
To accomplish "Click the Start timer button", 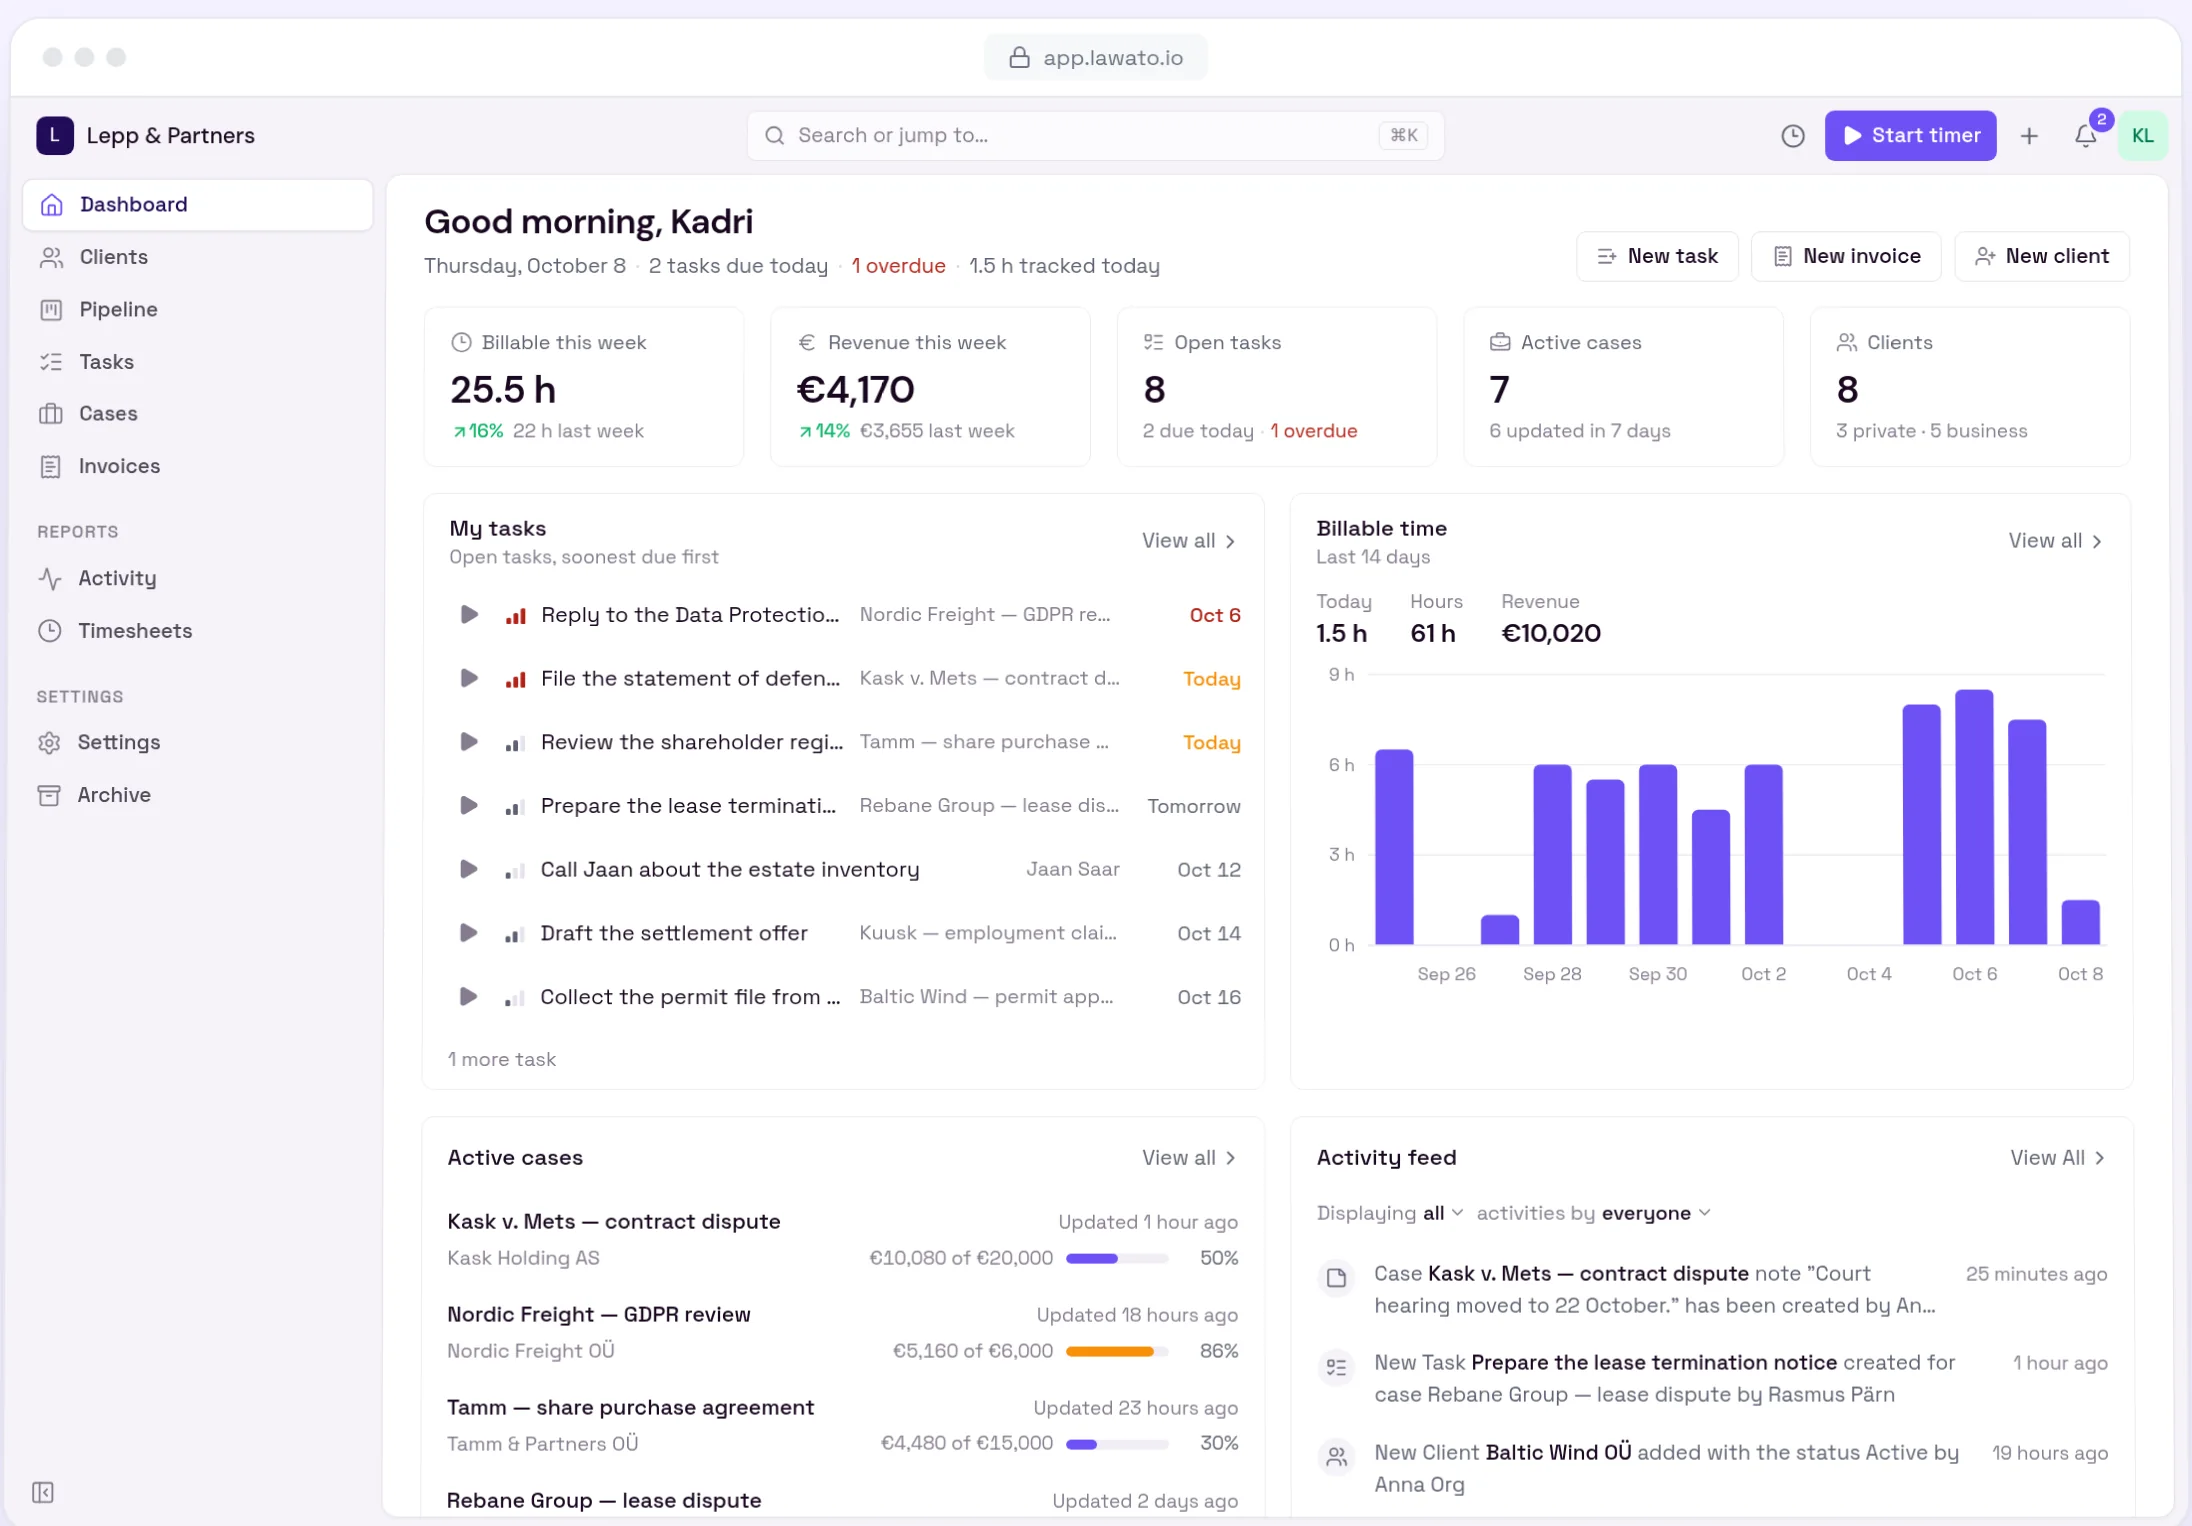I will 1910,136.
